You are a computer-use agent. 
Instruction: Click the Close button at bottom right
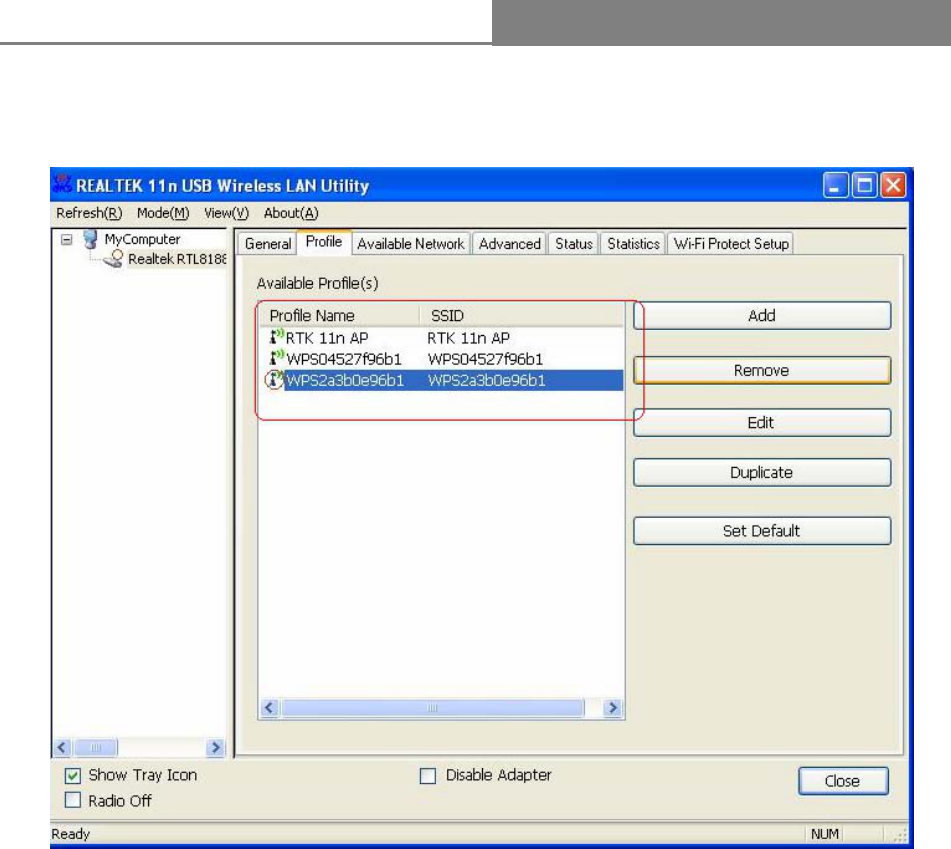click(843, 781)
